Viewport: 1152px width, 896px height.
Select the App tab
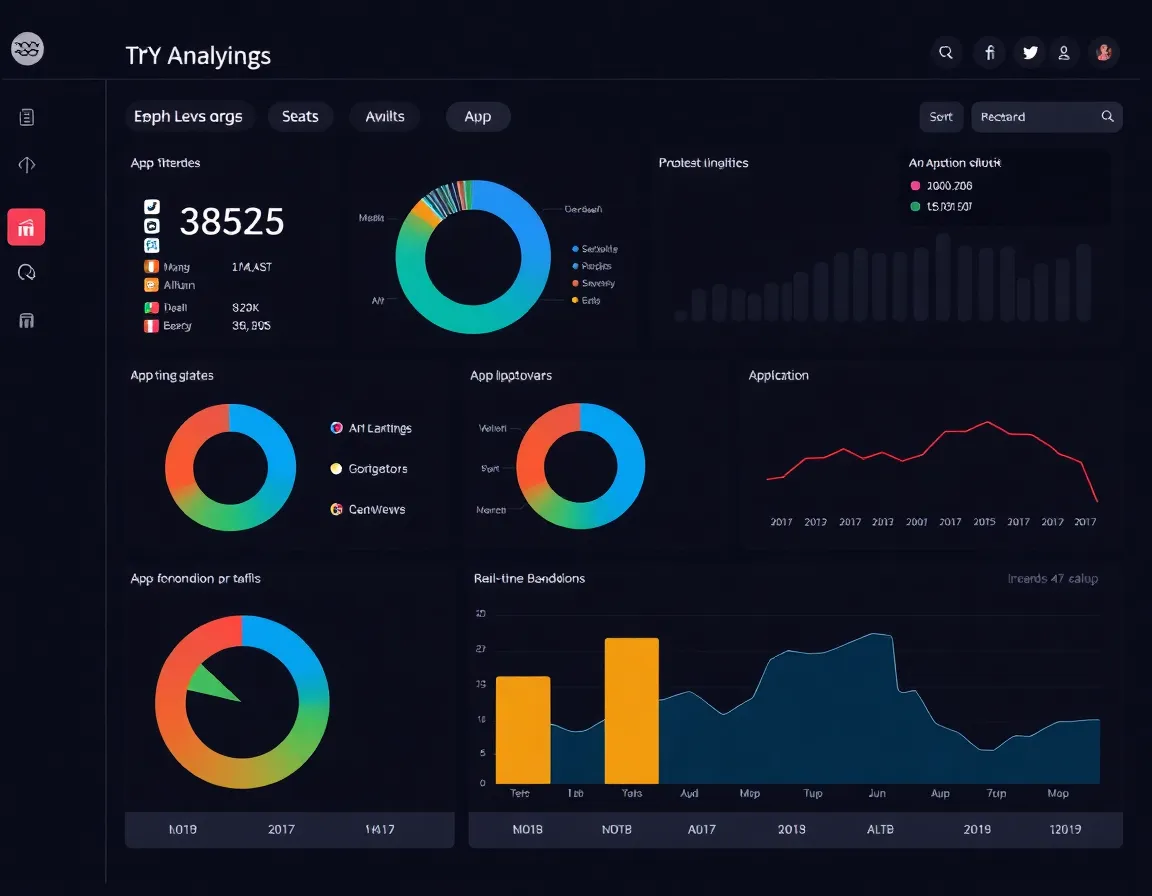[477, 116]
